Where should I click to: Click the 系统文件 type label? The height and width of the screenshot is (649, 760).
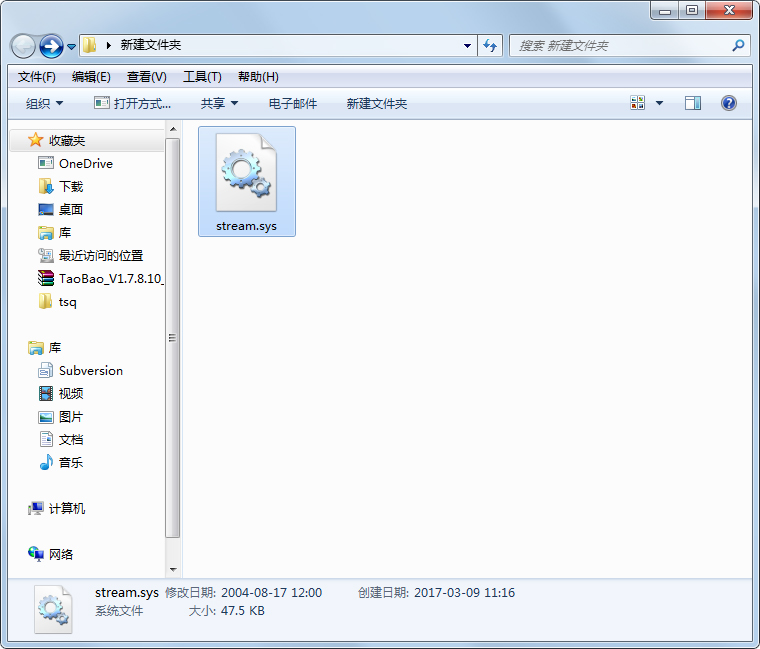119,611
